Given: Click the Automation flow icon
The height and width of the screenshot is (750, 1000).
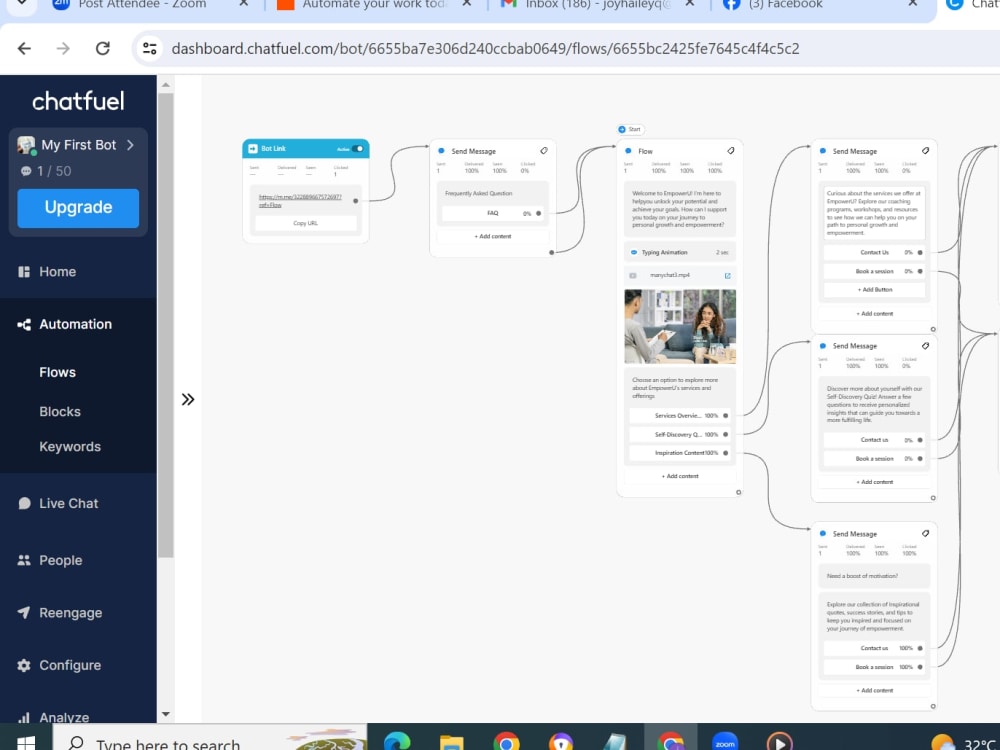Looking at the screenshot, I should pos(24,325).
